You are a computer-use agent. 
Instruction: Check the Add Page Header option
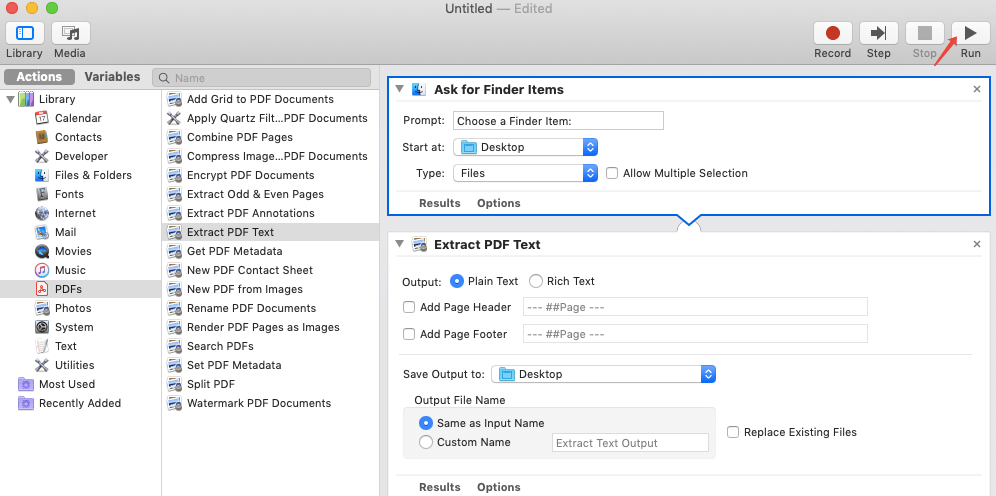point(409,307)
